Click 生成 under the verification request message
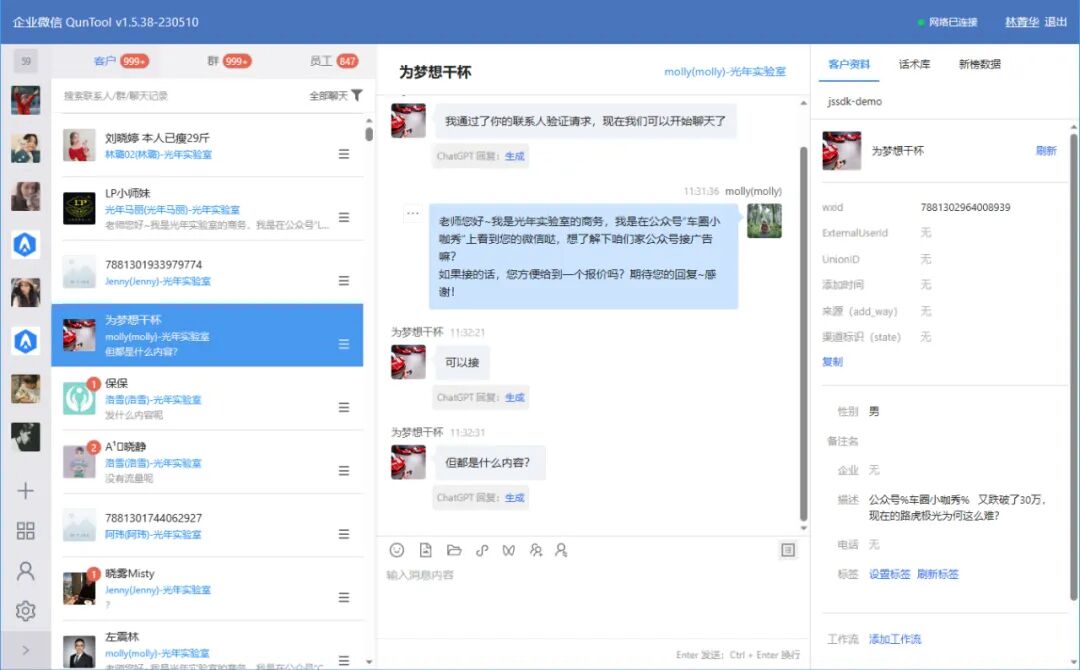This screenshot has height=670, width=1080. pyautogui.click(x=515, y=156)
